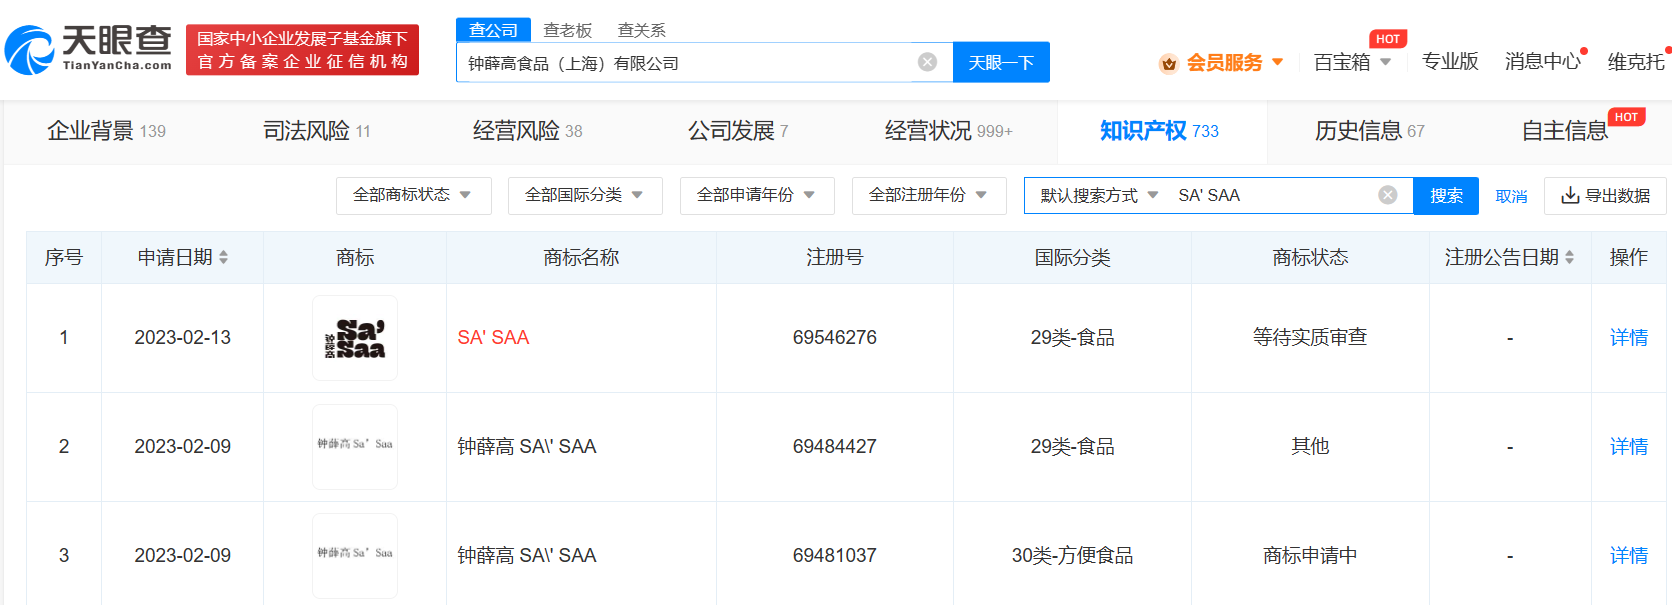Open the 企业背景 tab

(107, 131)
